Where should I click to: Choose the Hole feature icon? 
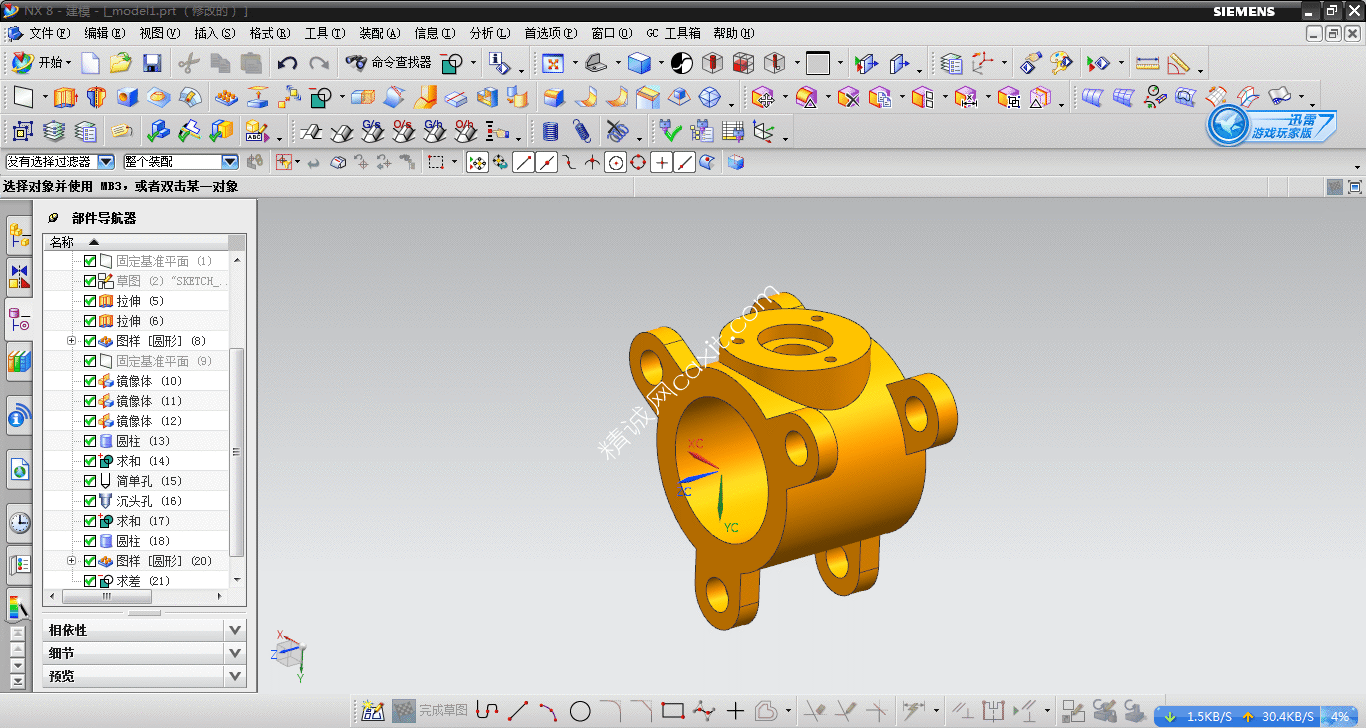[127, 98]
